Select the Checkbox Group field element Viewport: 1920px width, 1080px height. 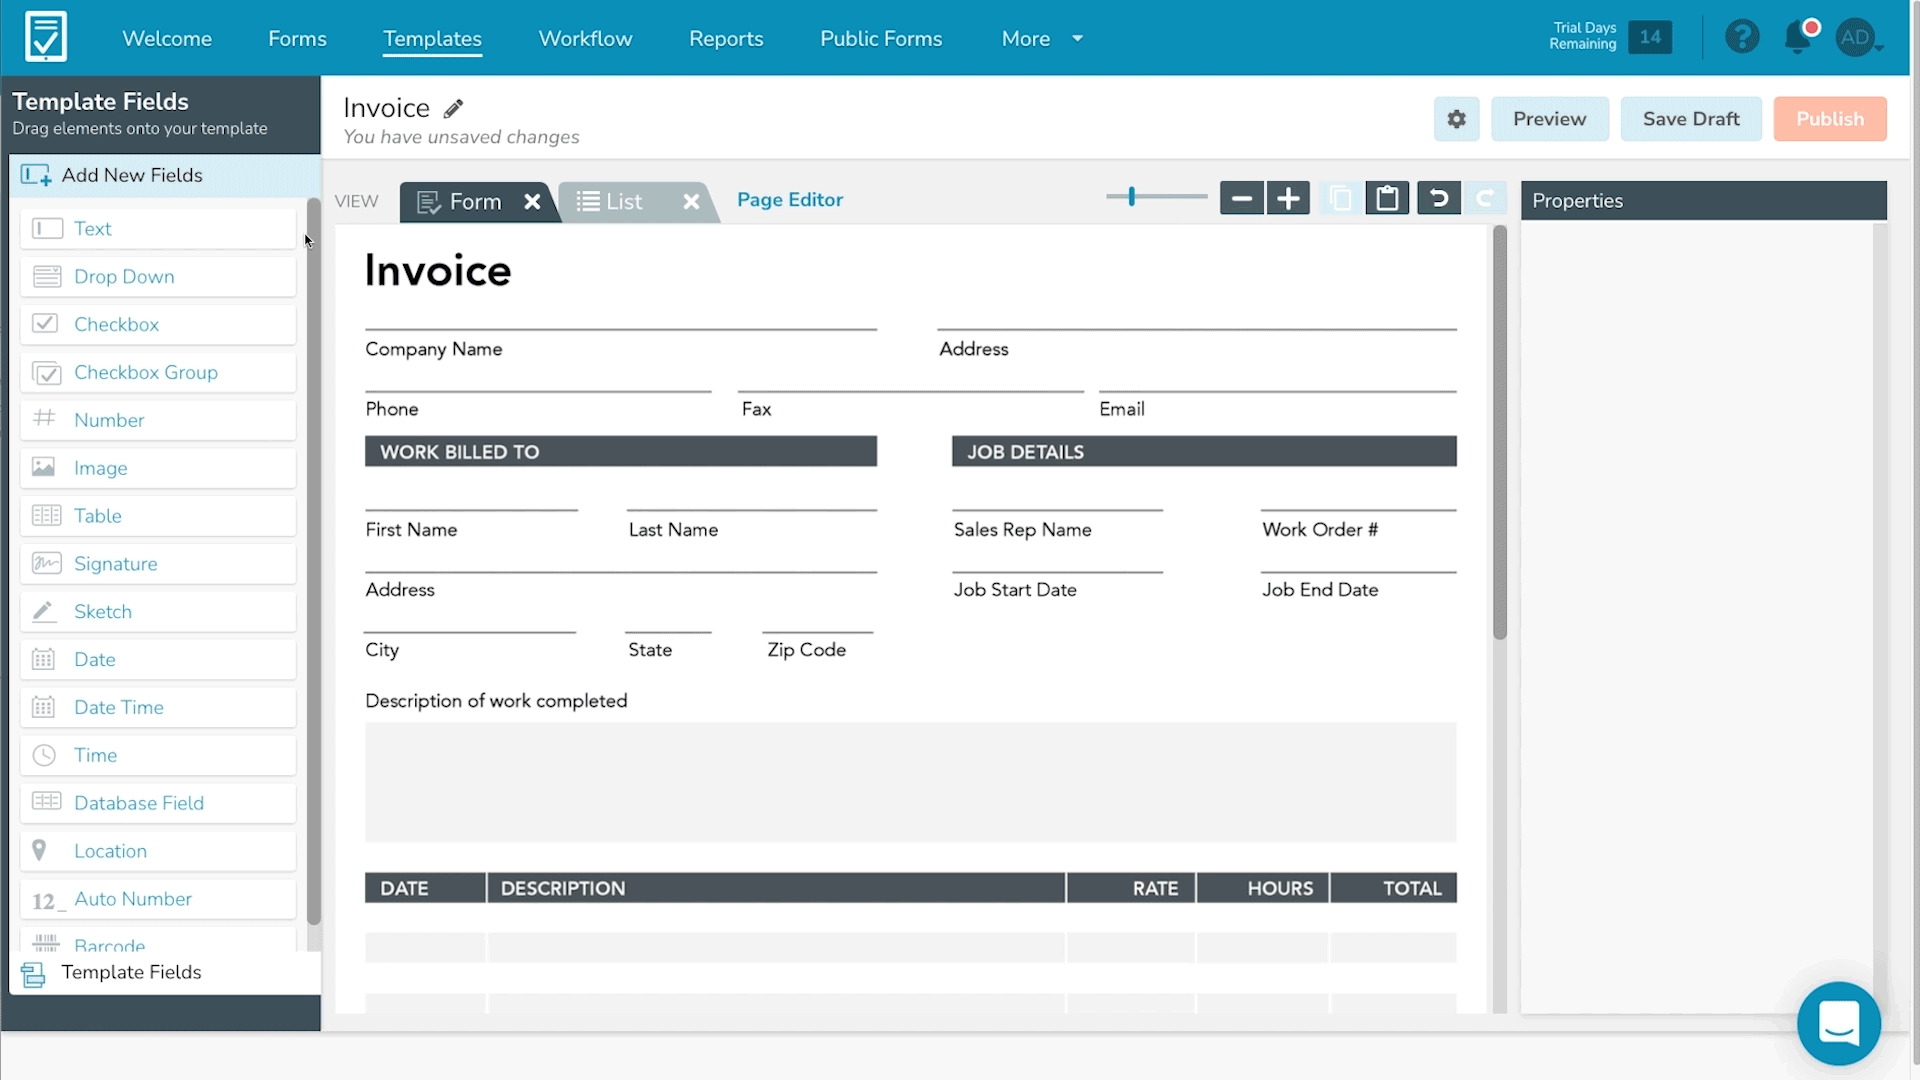pos(158,372)
